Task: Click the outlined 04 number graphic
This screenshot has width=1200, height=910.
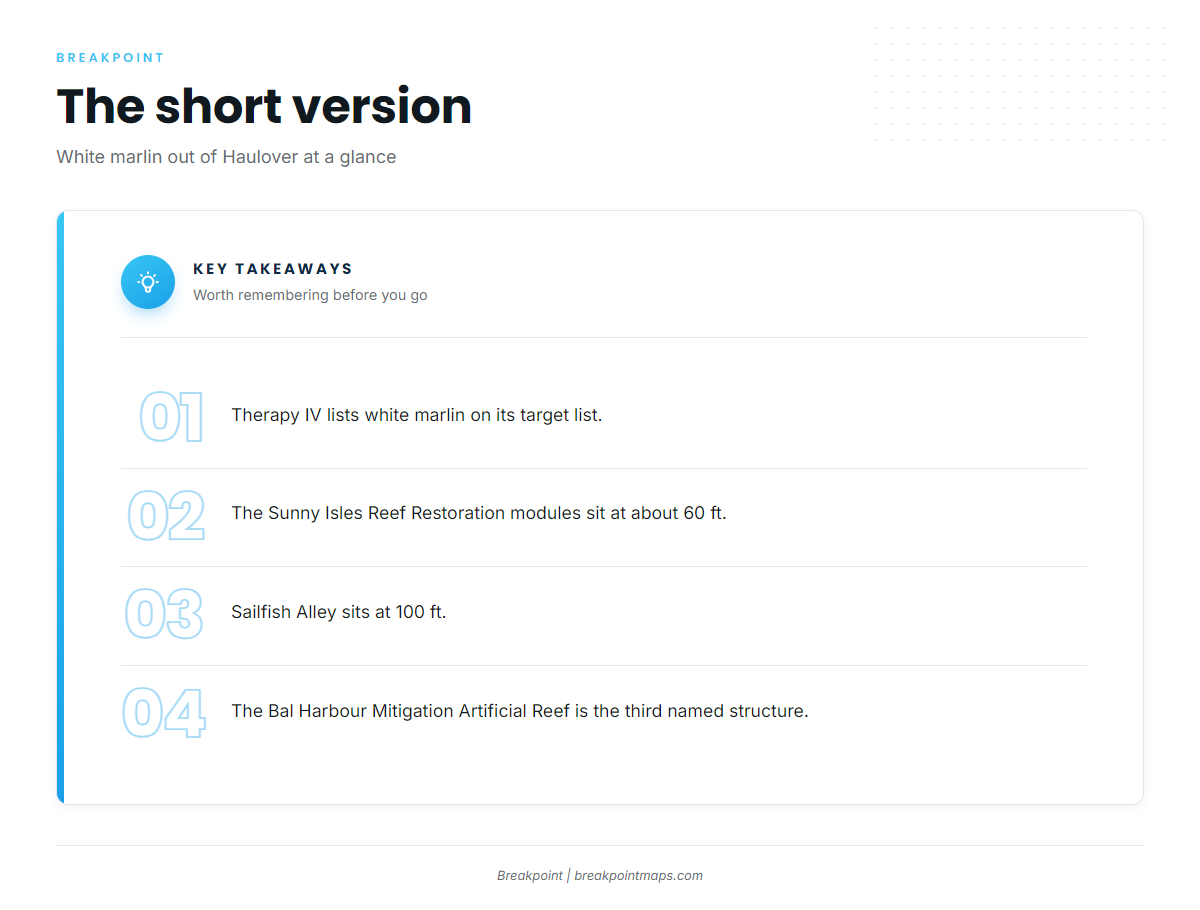Action: pos(164,714)
